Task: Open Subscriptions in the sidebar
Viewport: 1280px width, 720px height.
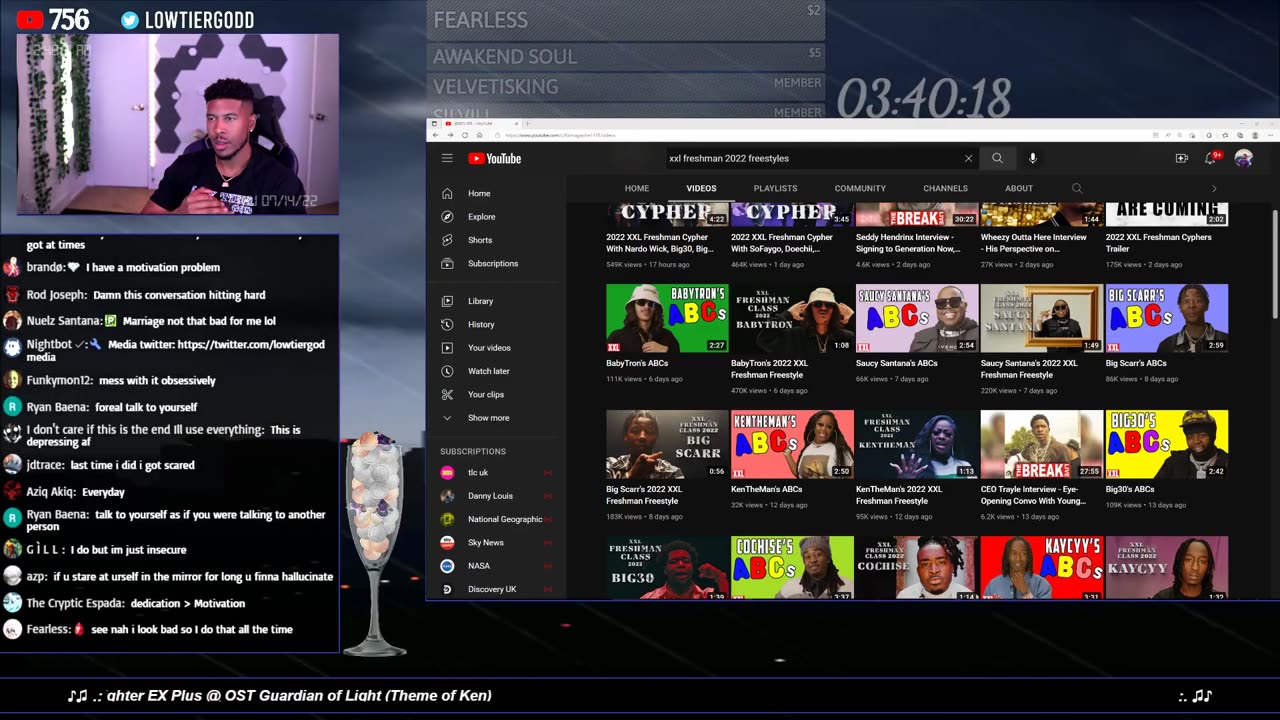Action: (496, 263)
